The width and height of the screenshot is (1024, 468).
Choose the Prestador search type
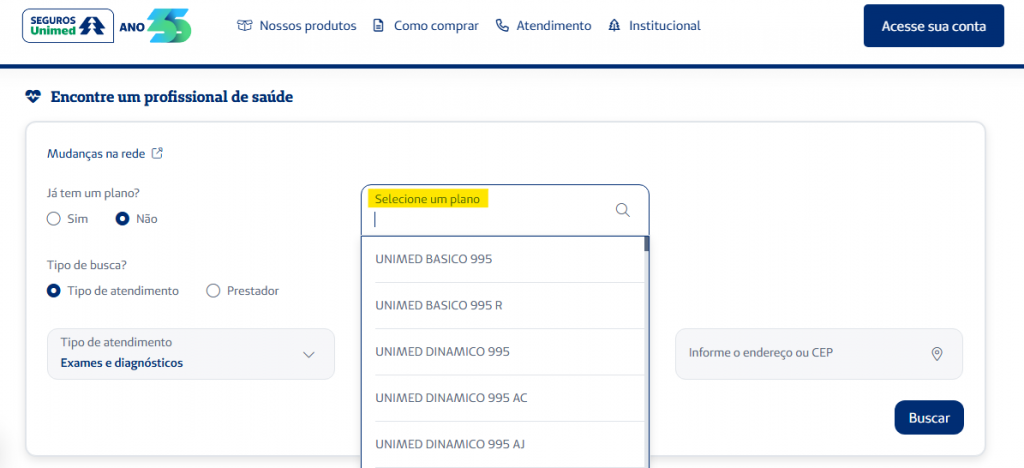pos(213,291)
